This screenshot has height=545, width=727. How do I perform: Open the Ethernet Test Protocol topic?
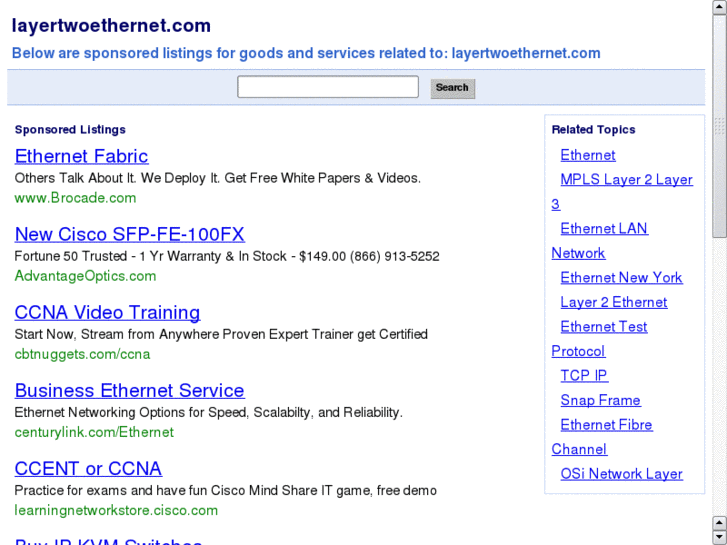[604, 327]
